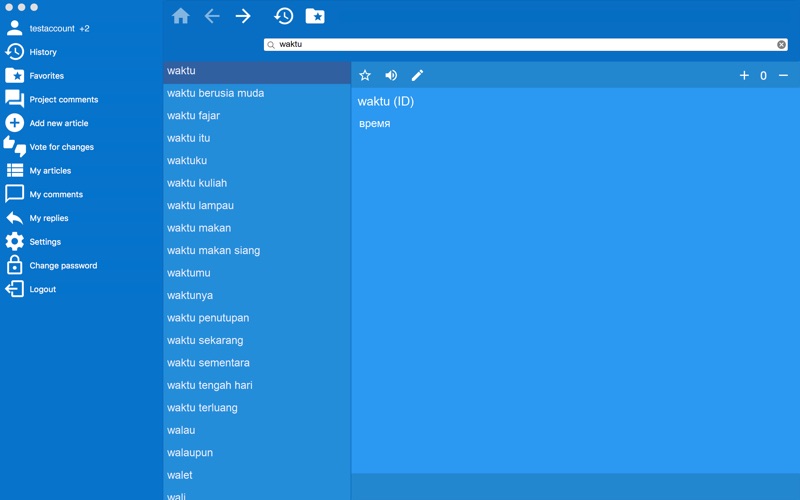Select the 'waktu berusia muda' entry
The image size is (800, 500).
pos(257,93)
